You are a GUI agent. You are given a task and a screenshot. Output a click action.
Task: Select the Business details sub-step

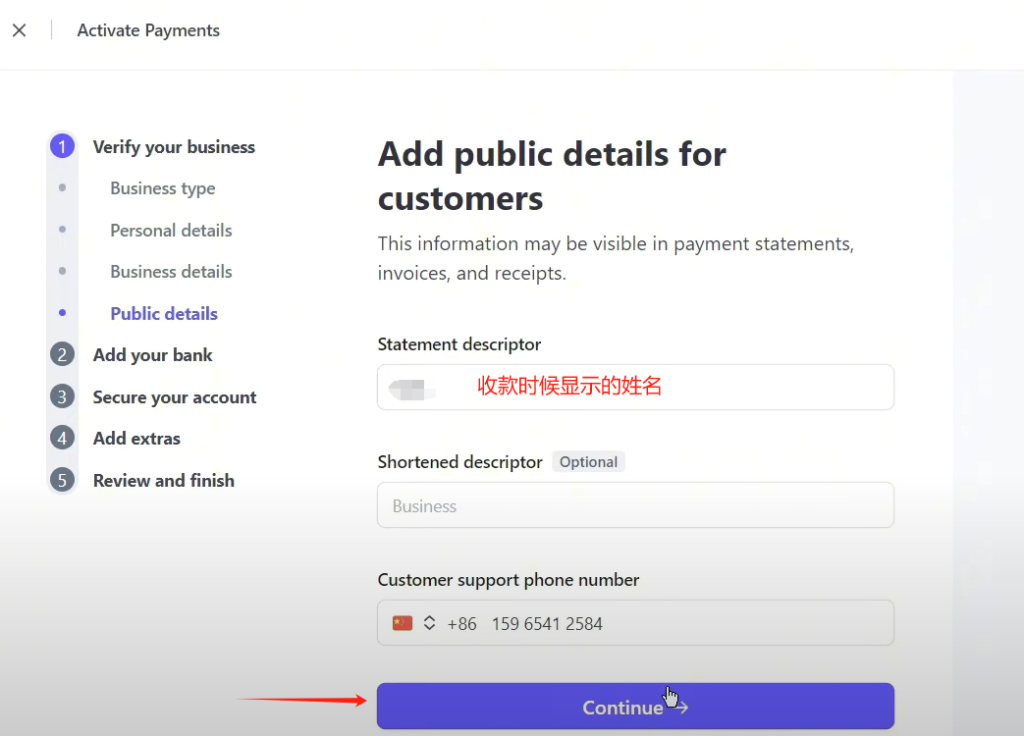[170, 271]
